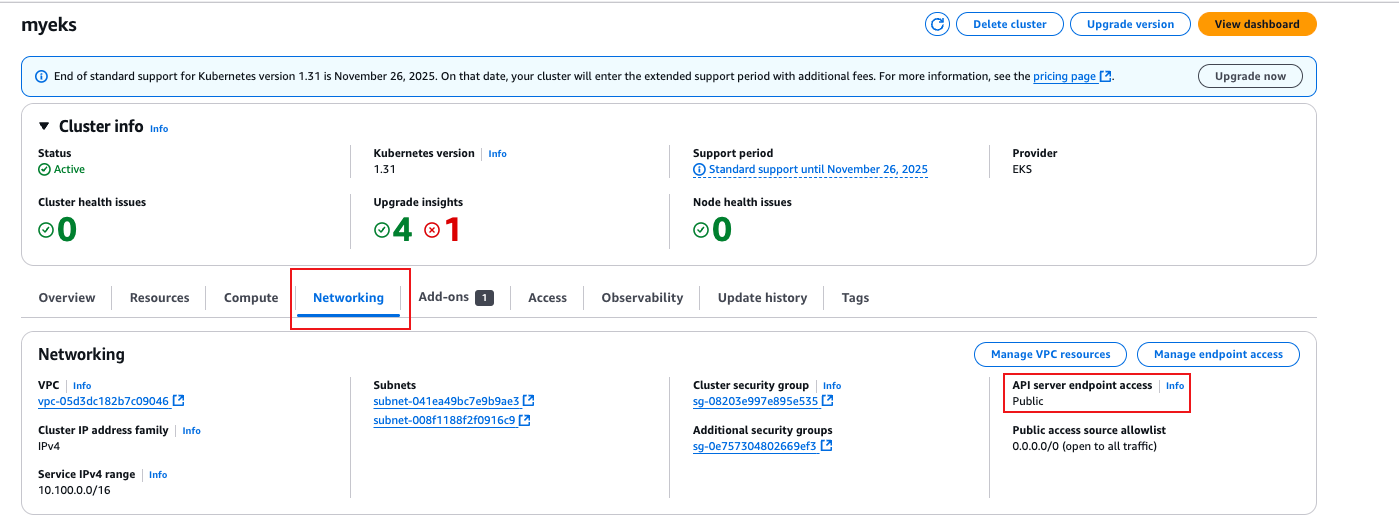This screenshot has height=521, width=1399.
Task: Click Standard support until November 26, 2025 link
Action: coord(818,170)
